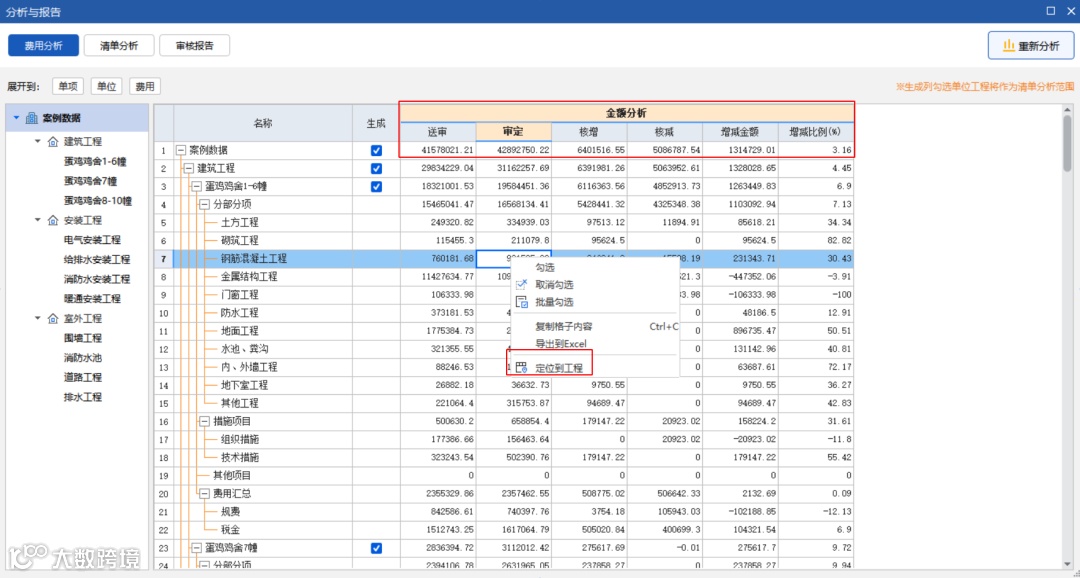Click house icon next to 建筑工程

point(53,141)
